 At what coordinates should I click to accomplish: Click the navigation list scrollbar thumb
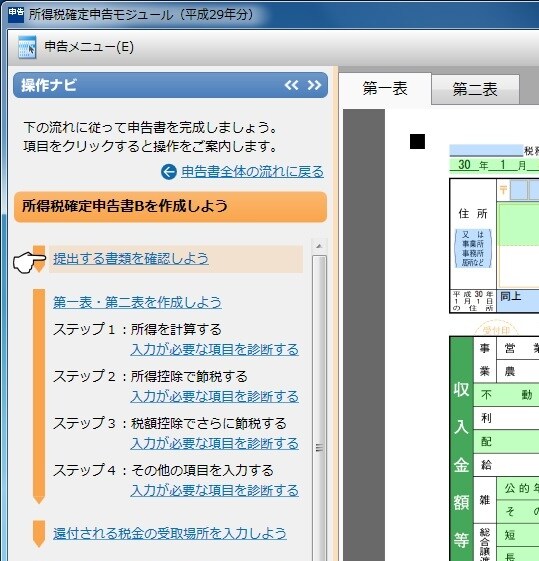click(319, 408)
